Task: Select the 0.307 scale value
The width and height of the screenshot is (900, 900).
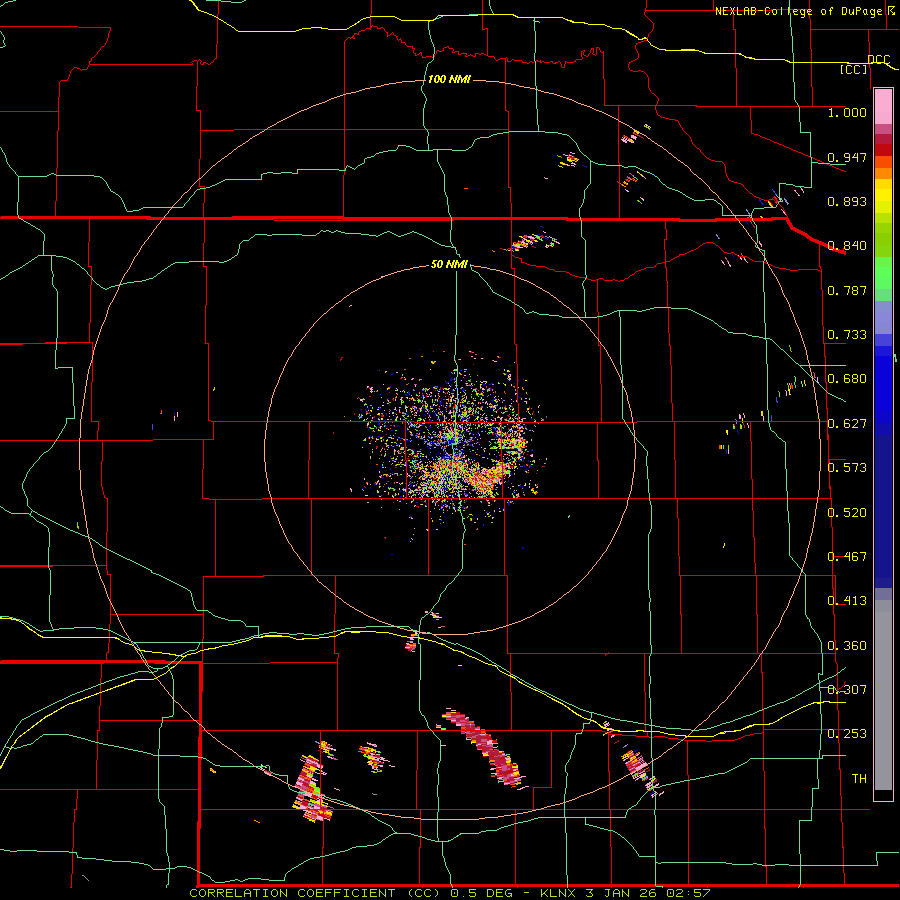Action: [x=847, y=689]
